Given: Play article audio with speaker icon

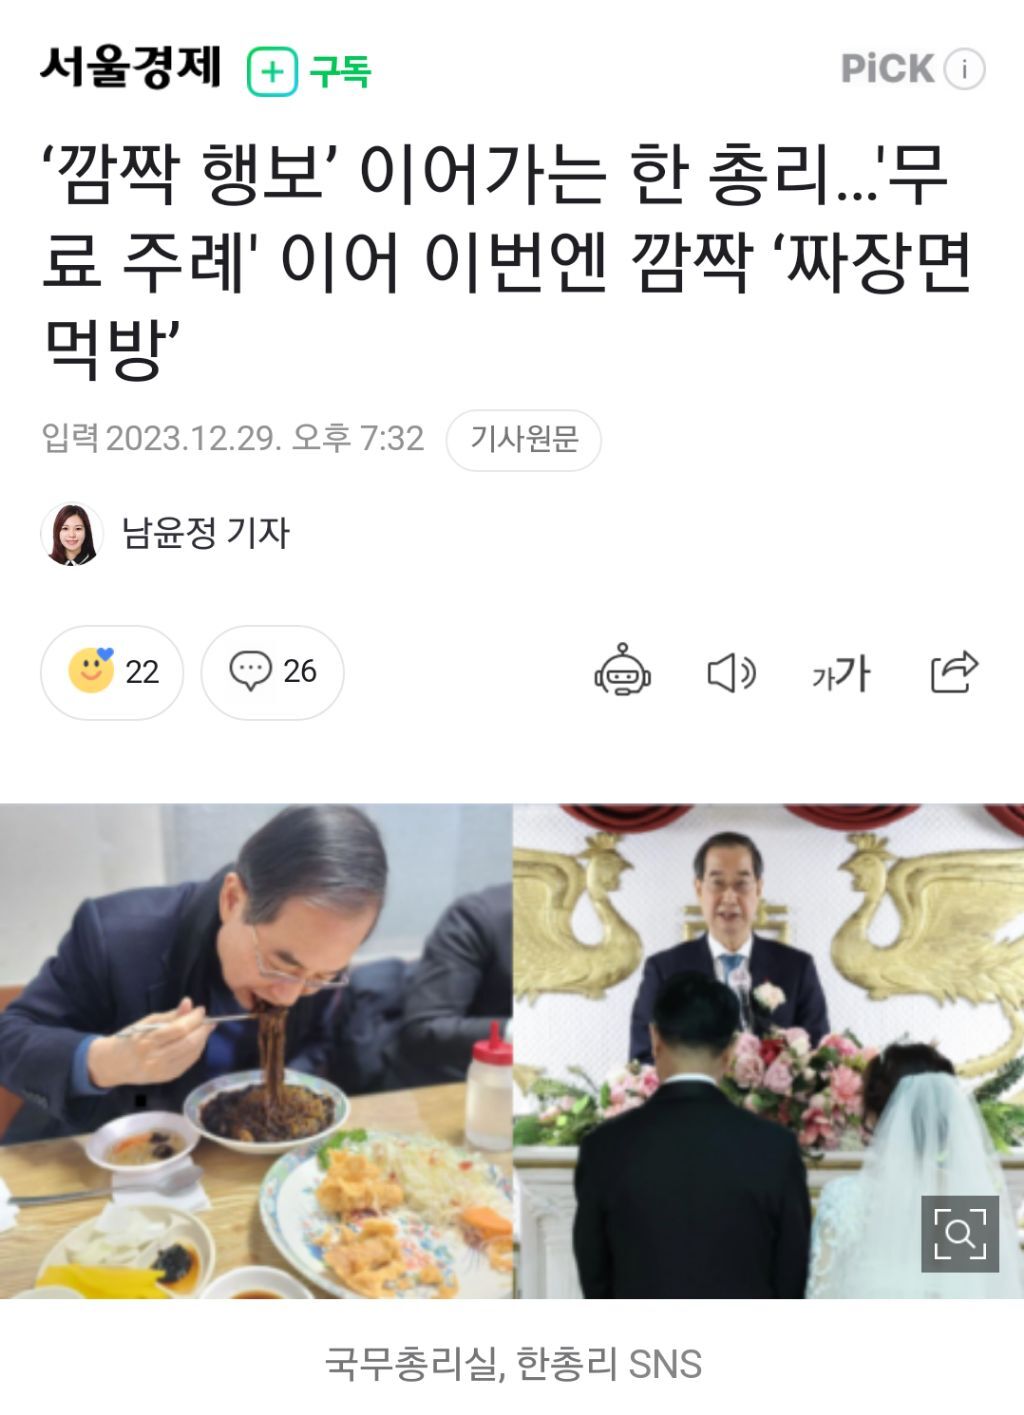Looking at the screenshot, I should click(731, 673).
